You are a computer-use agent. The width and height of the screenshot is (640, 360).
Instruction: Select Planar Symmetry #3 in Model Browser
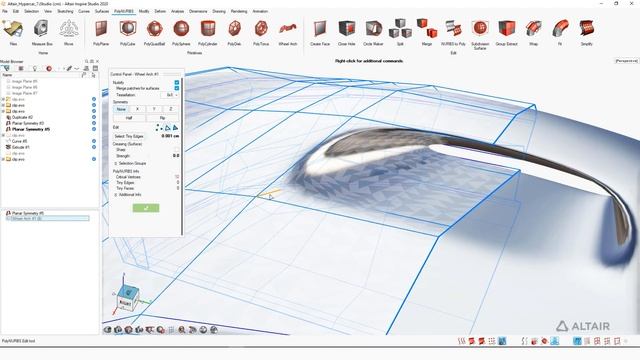(28, 123)
